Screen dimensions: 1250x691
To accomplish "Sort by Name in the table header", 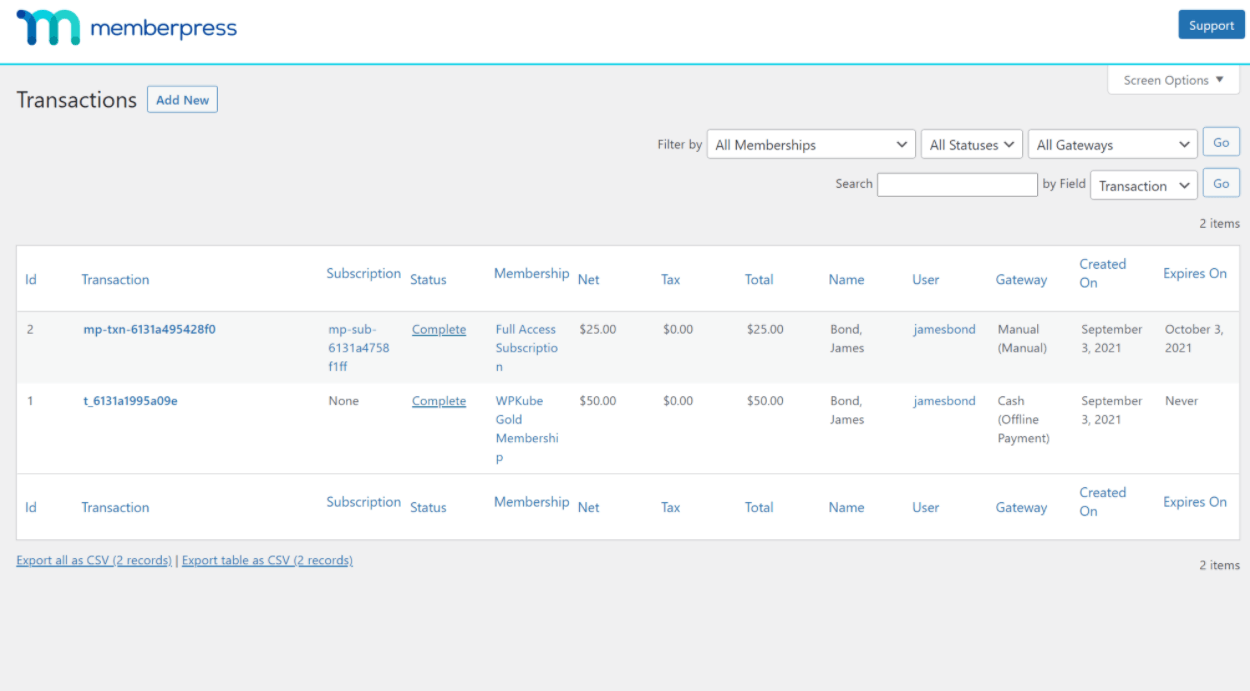I will click(x=846, y=280).
